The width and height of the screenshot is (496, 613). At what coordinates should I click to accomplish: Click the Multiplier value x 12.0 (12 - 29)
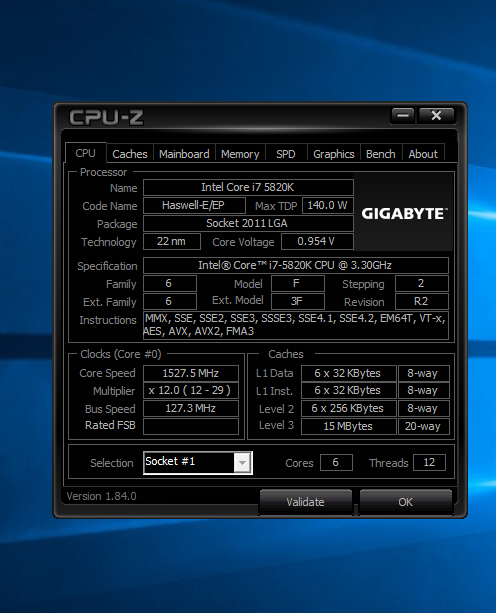191,391
